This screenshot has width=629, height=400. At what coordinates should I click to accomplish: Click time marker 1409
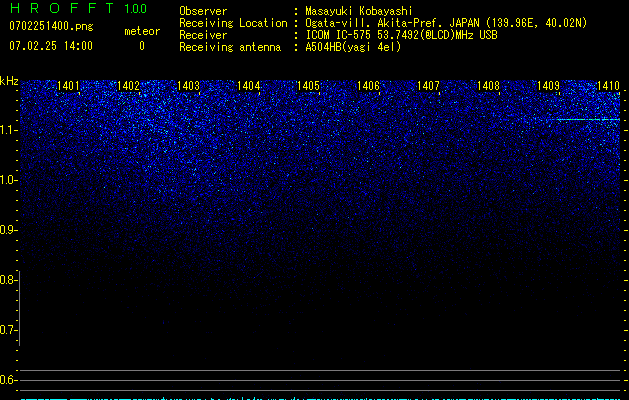click(x=548, y=85)
